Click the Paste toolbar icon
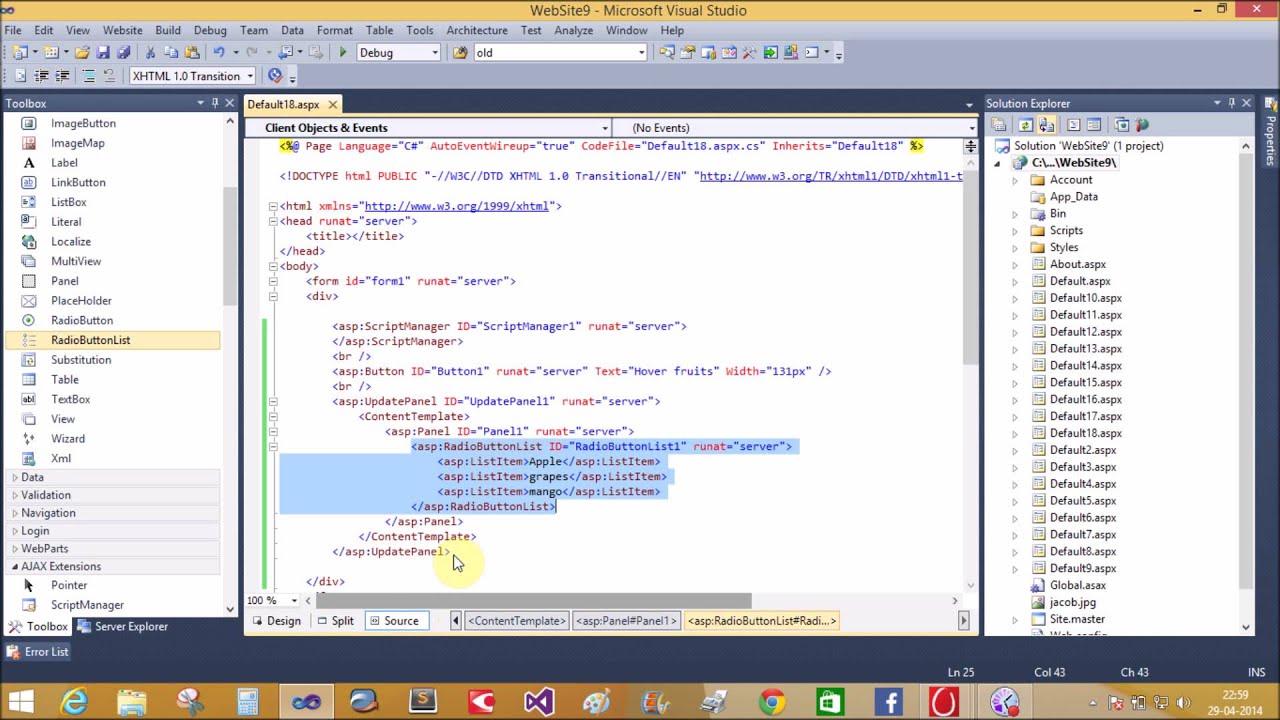Screen dimensions: 1280x720 click(192, 52)
